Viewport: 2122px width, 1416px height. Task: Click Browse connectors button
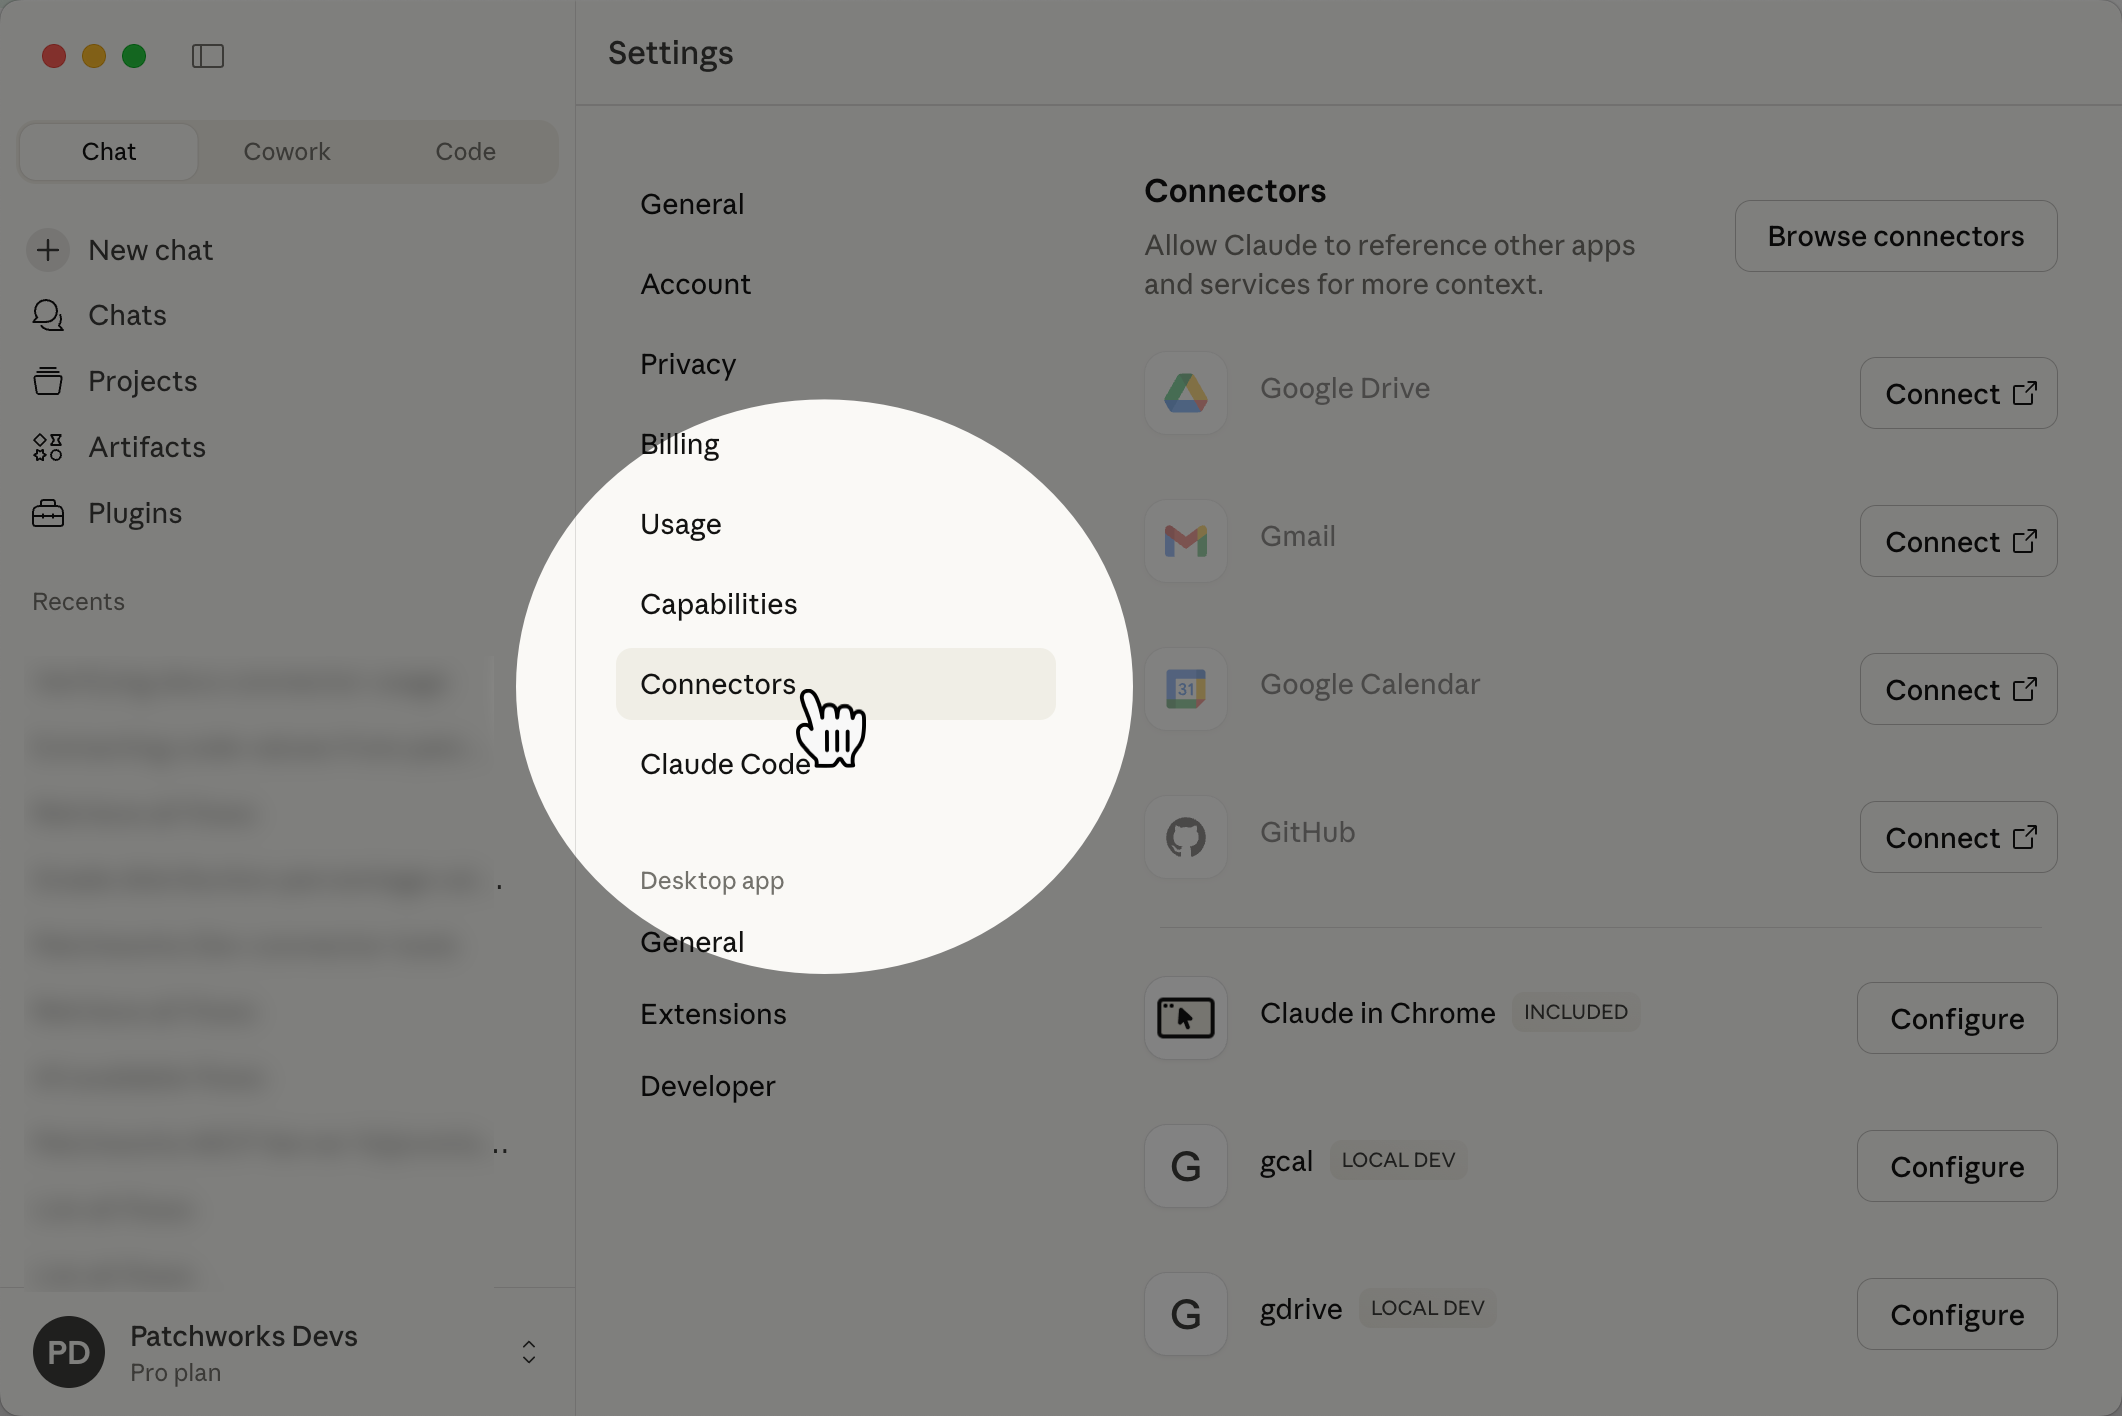1895,236
